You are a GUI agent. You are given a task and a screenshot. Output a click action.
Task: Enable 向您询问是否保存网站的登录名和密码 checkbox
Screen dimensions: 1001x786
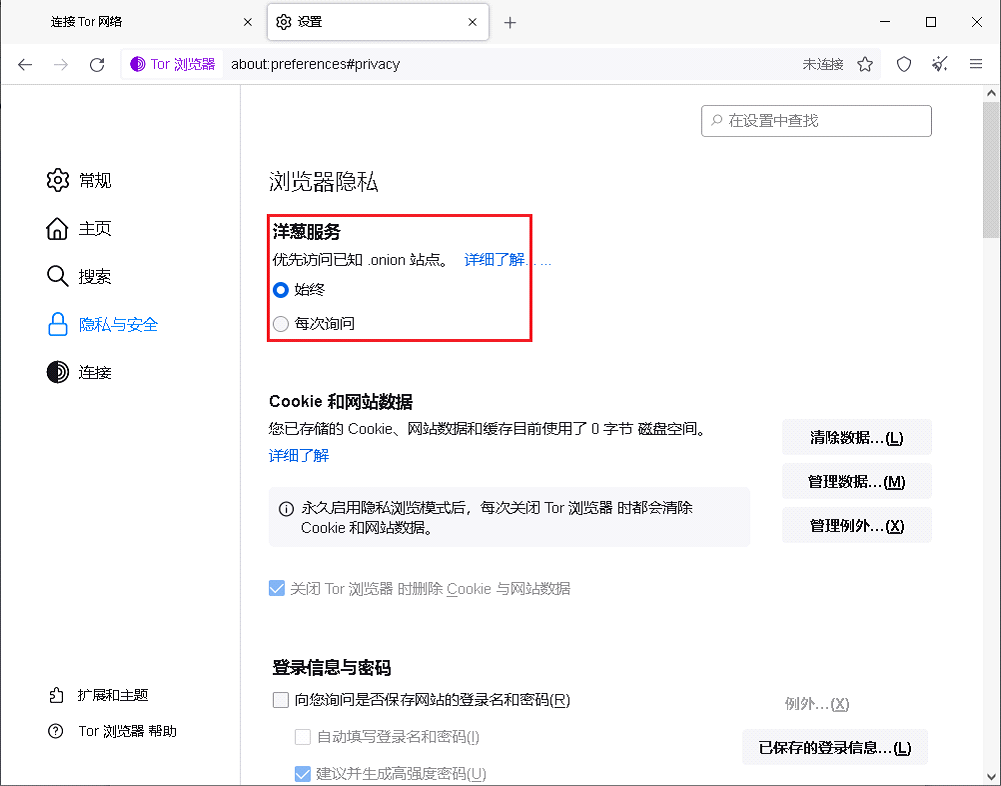281,700
